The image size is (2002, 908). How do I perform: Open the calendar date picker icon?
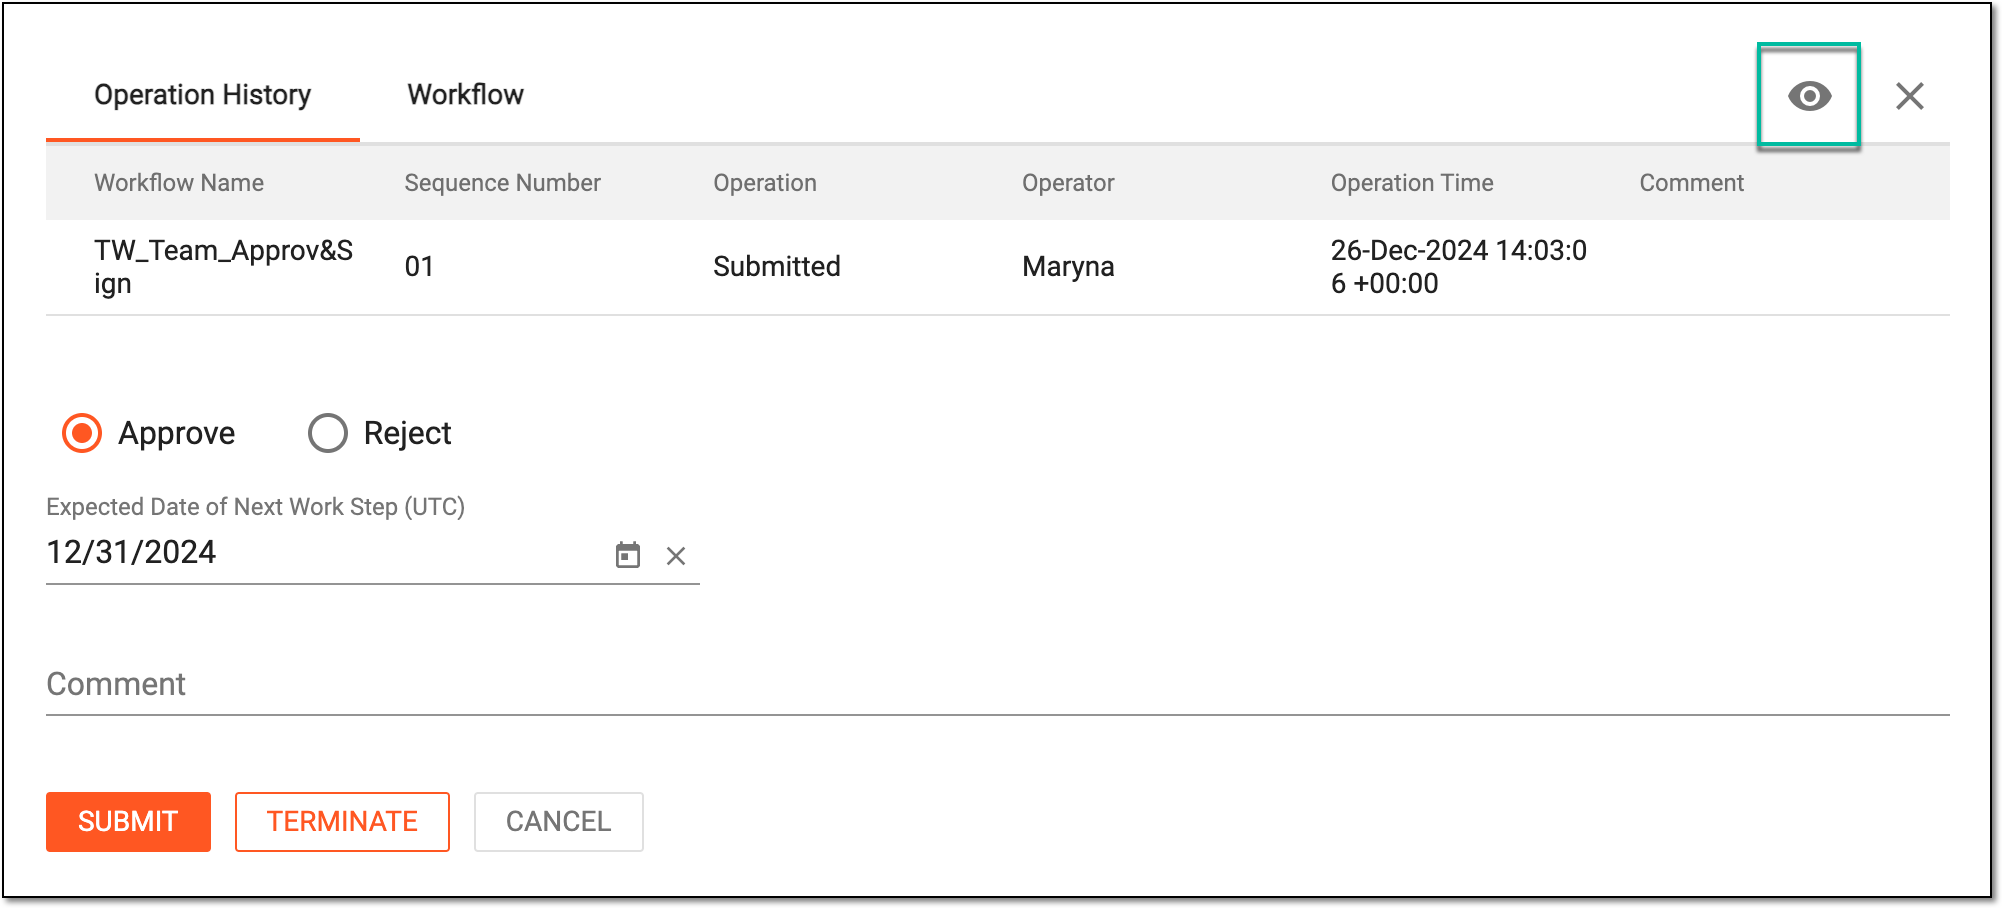628,555
